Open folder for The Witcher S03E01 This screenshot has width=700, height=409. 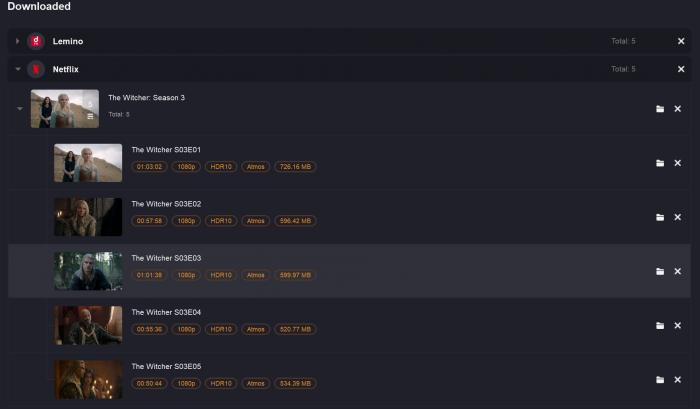660,163
